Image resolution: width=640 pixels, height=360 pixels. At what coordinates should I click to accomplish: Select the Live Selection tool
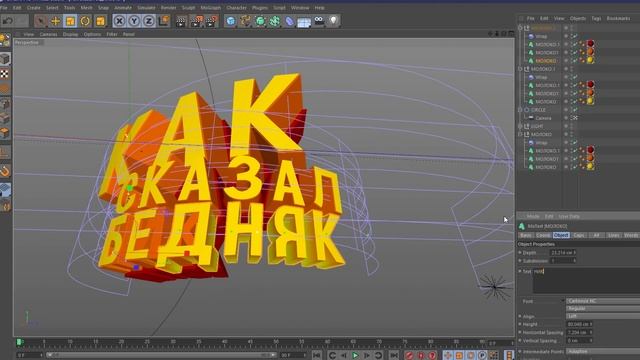(x=40, y=21)
